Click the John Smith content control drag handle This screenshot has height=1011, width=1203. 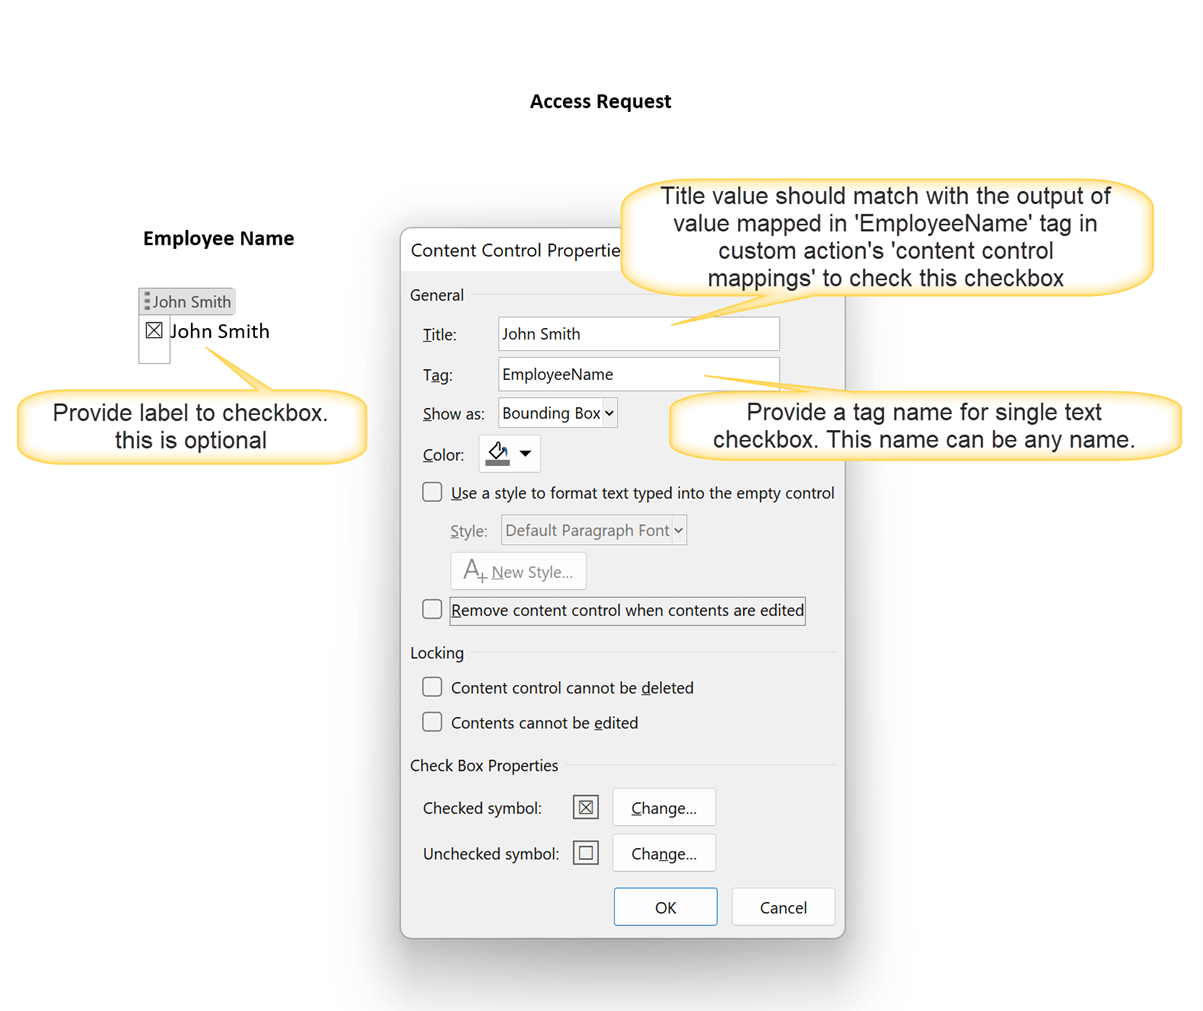click(145, 301)
